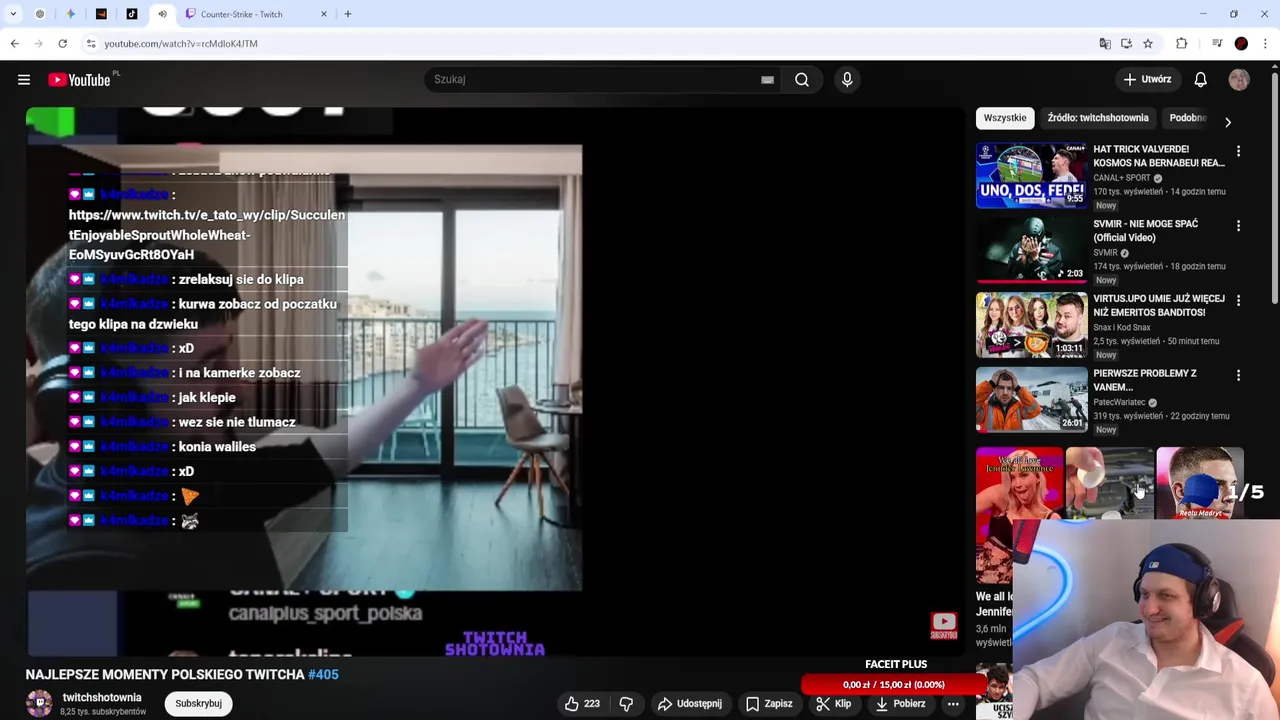
Task: Open SVMIR - NIE MOGĘ SPAĆ thumbnail
Action: point(1031,250)
